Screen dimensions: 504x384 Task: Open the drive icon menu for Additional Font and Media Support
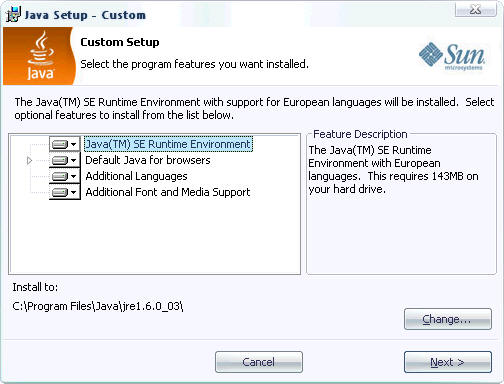click(65, 192)
